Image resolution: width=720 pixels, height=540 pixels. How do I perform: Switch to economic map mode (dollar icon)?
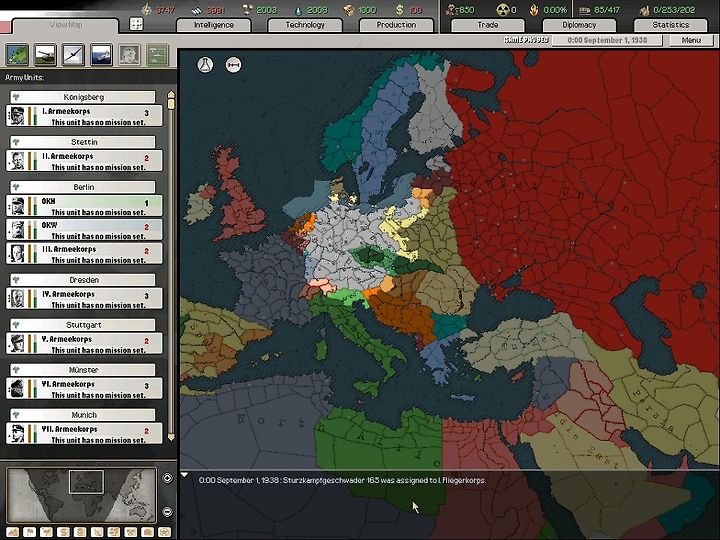(63, 532)
